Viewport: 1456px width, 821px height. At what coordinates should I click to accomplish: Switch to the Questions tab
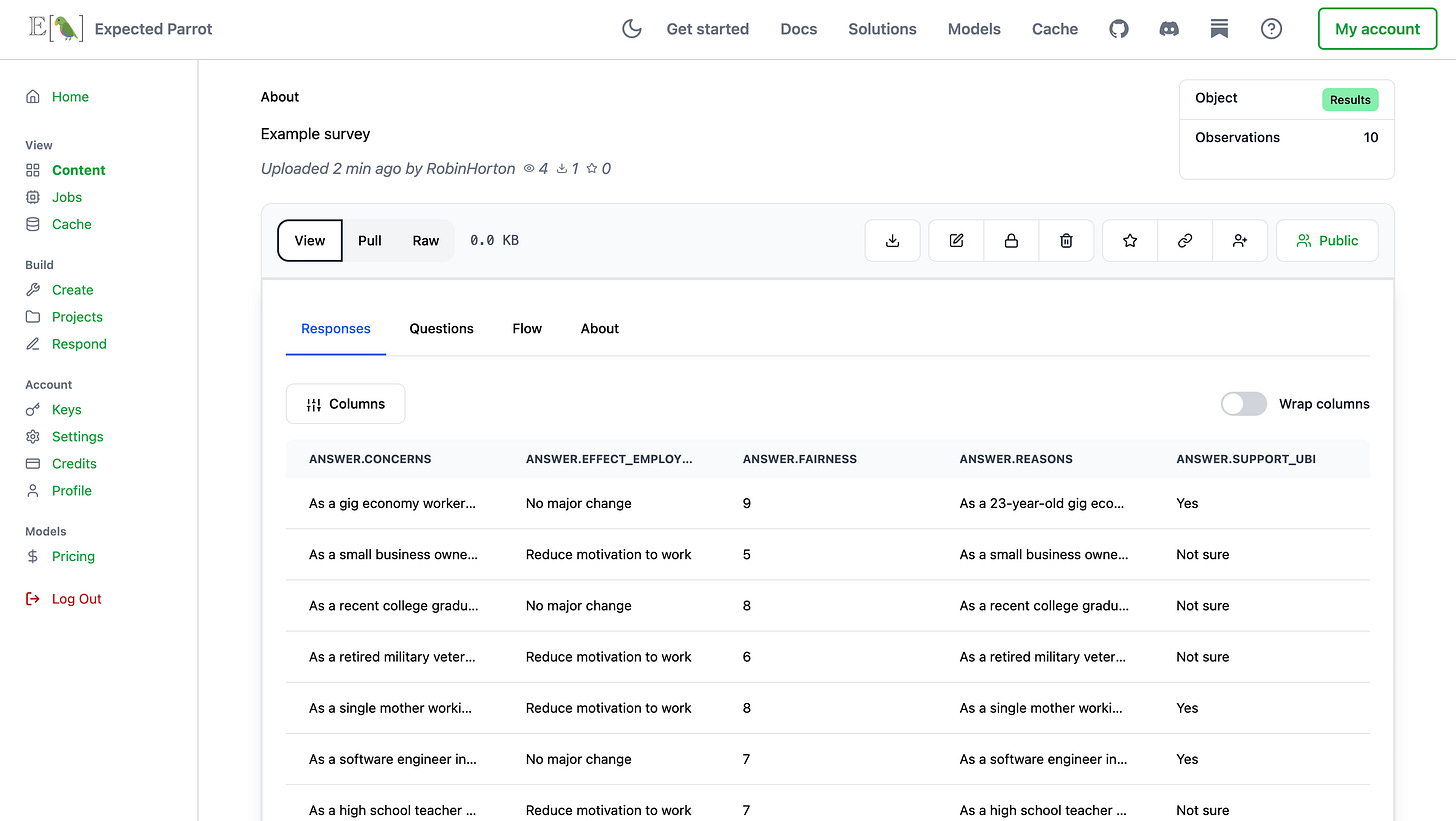[x=442, y=328]
